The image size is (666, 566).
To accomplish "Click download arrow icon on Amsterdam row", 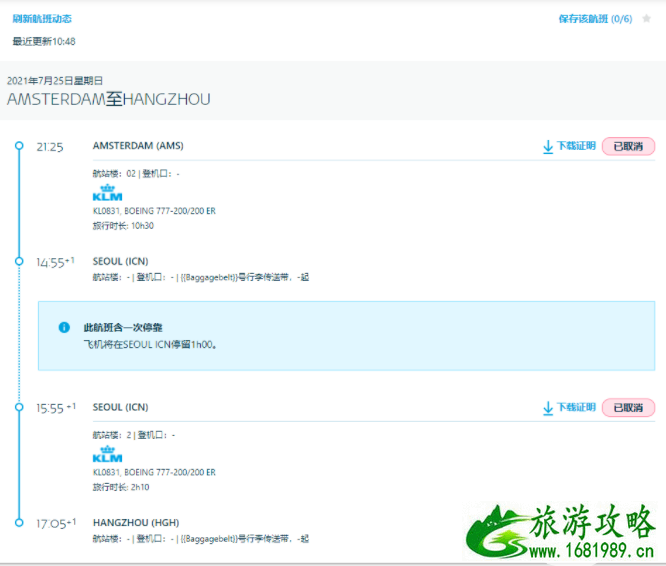I will pyautogui.click(x=548, y=146).
